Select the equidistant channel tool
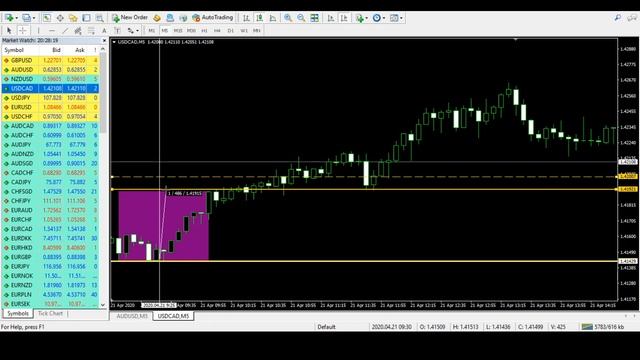The height and width of the screenshot is (360, 640). (78, 31)
